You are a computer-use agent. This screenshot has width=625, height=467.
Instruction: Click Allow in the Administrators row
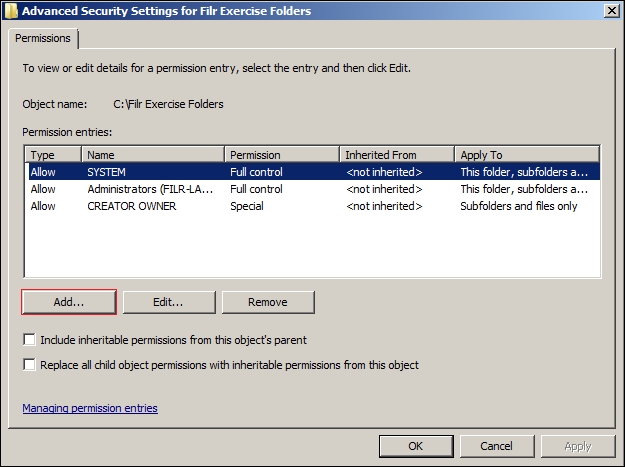point(43,189)
